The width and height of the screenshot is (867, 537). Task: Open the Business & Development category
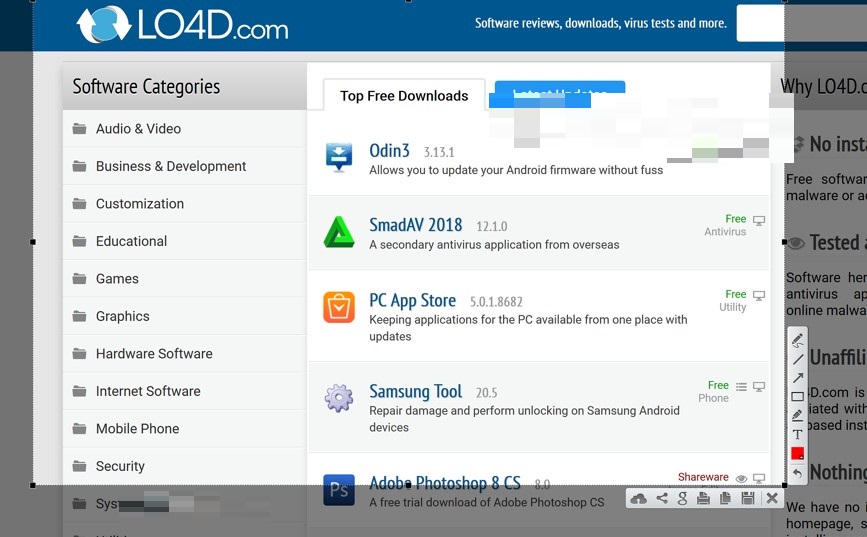click(170, 166)
